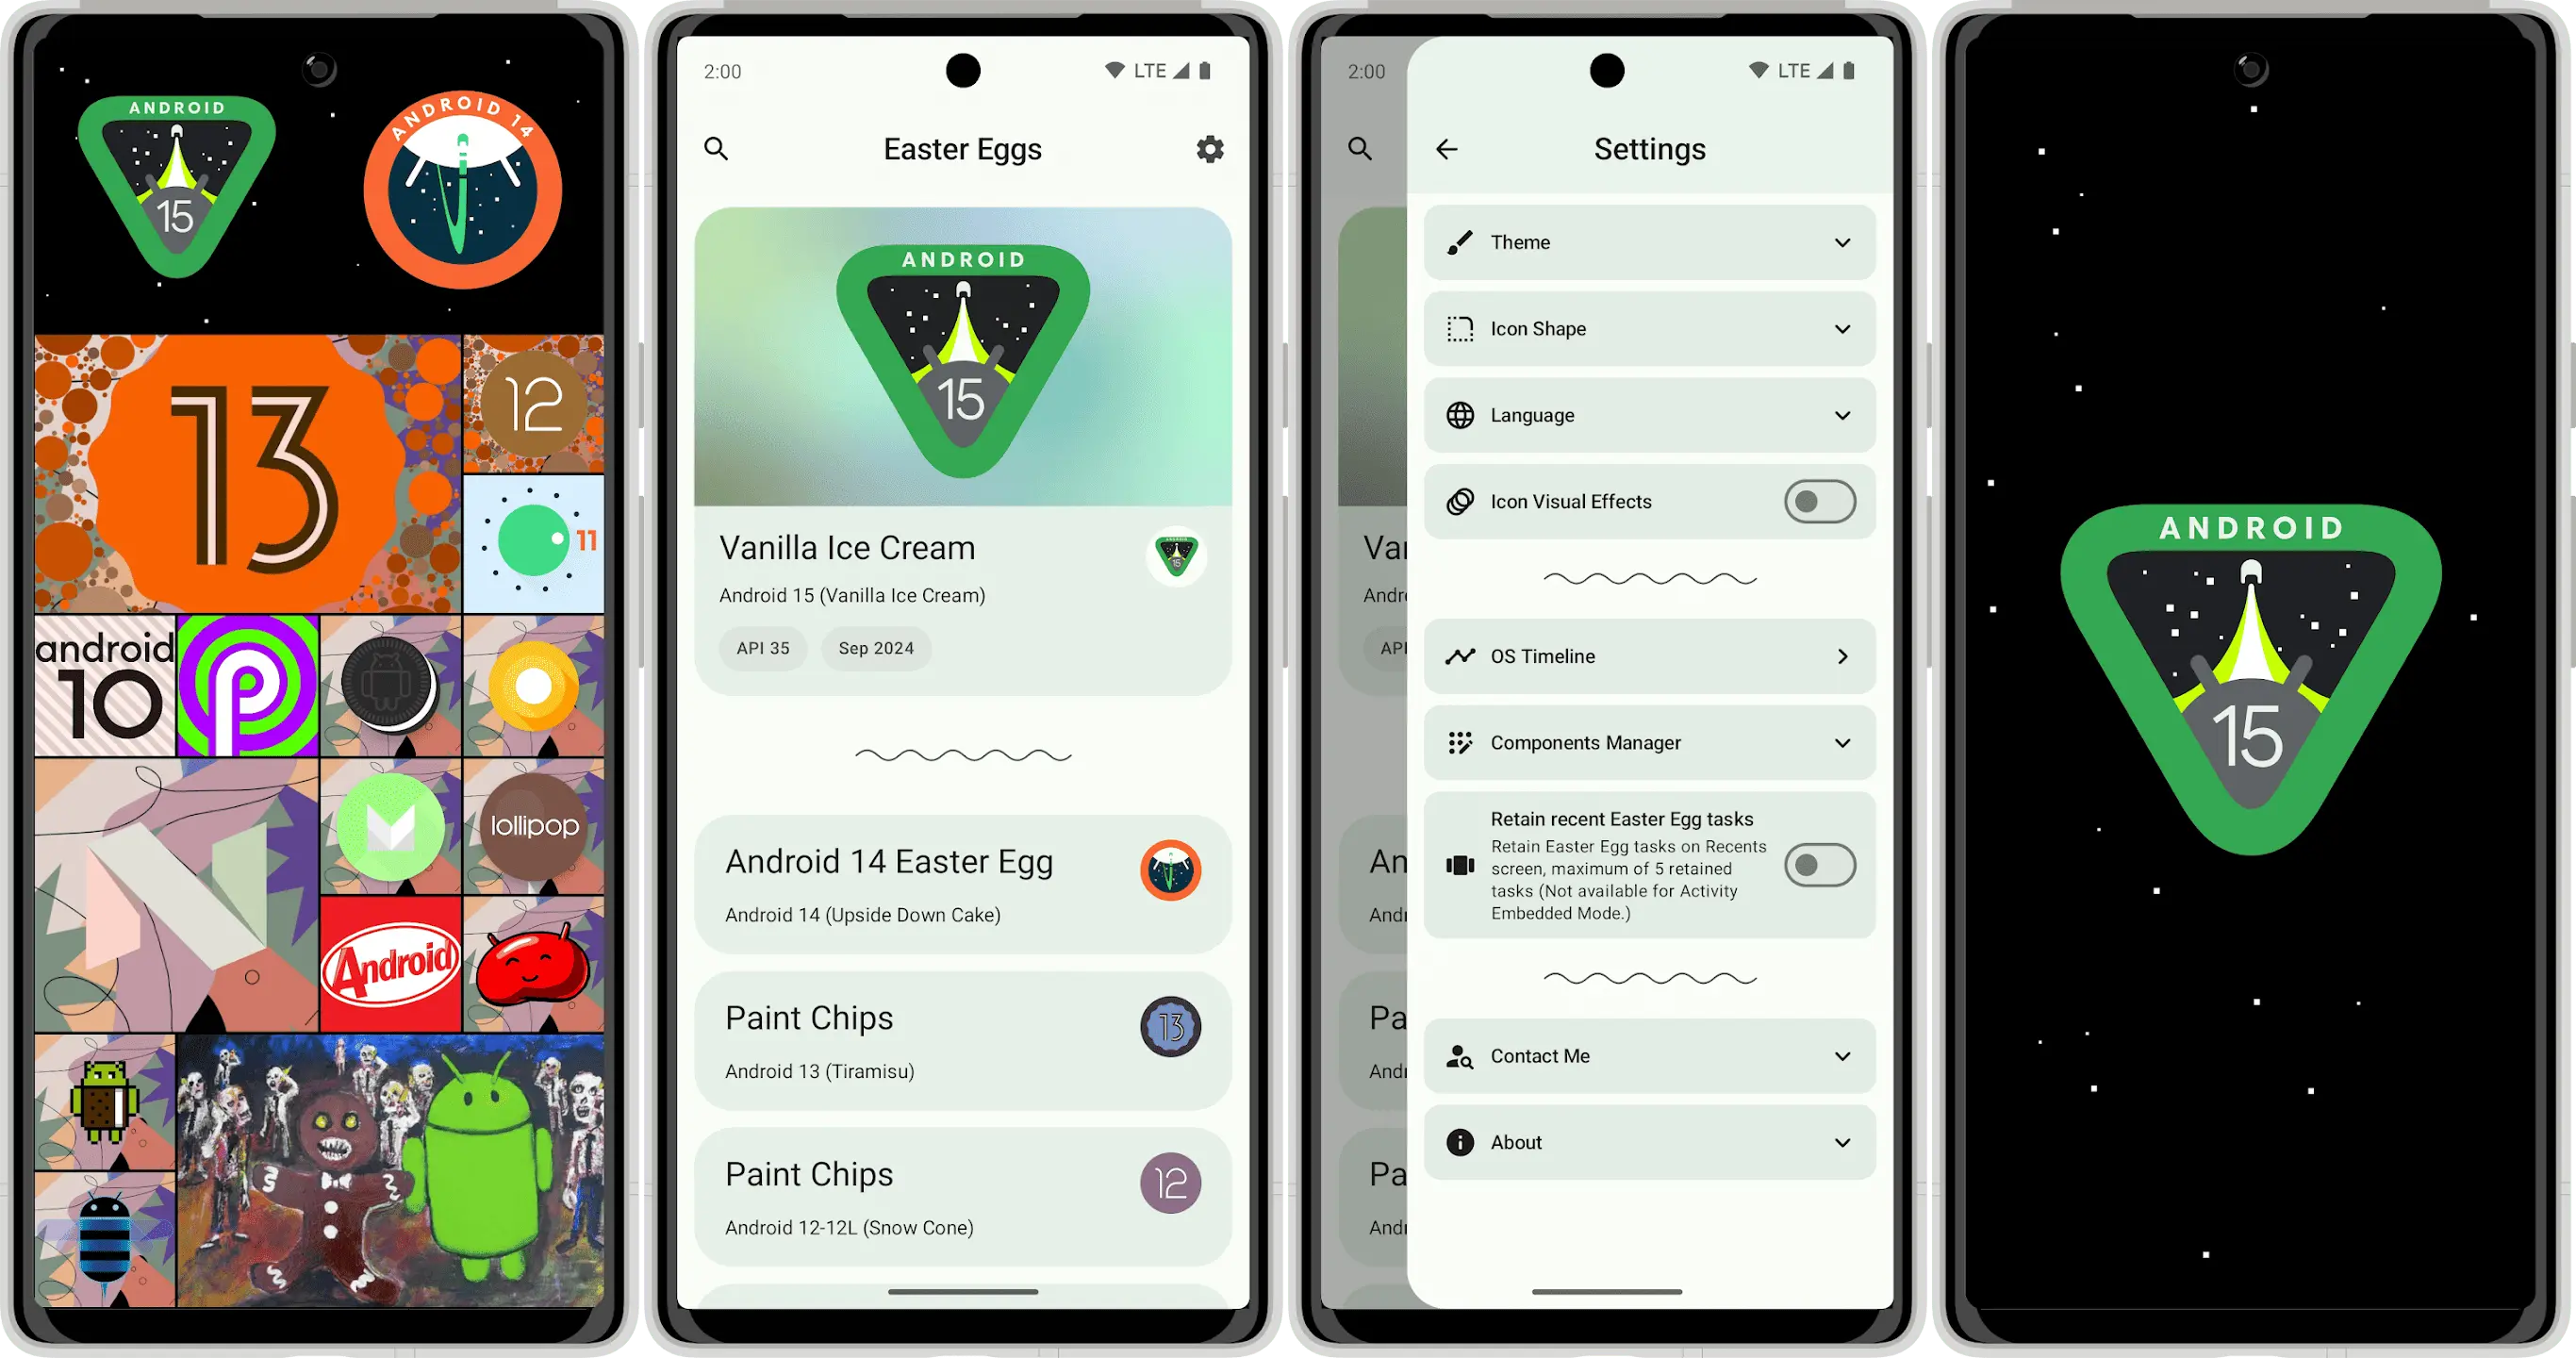The width and height of the screenshot is (2576, 1358).
Task: Navigate back using the back arrow button
Action: (x=1446, y=148)
